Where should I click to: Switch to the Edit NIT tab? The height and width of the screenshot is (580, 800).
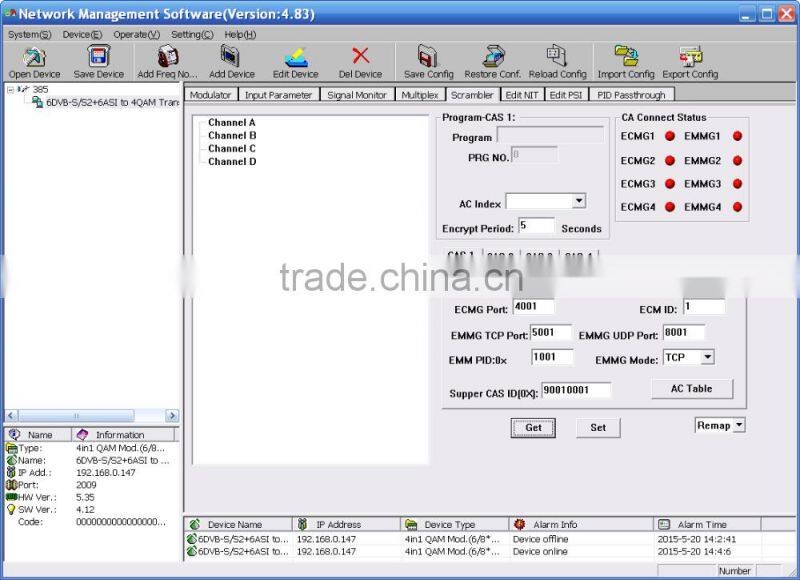click(521, 95)
